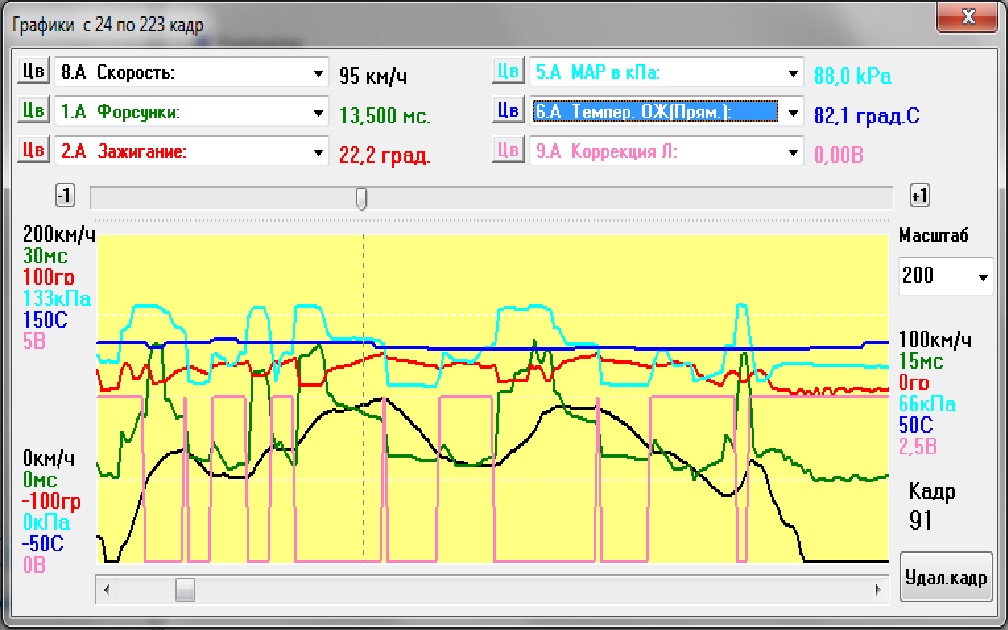The width and height of the screenshot is (1008, 630).
Task: Open the Масштаб scale dropdown
Action: tap(982, 277)
